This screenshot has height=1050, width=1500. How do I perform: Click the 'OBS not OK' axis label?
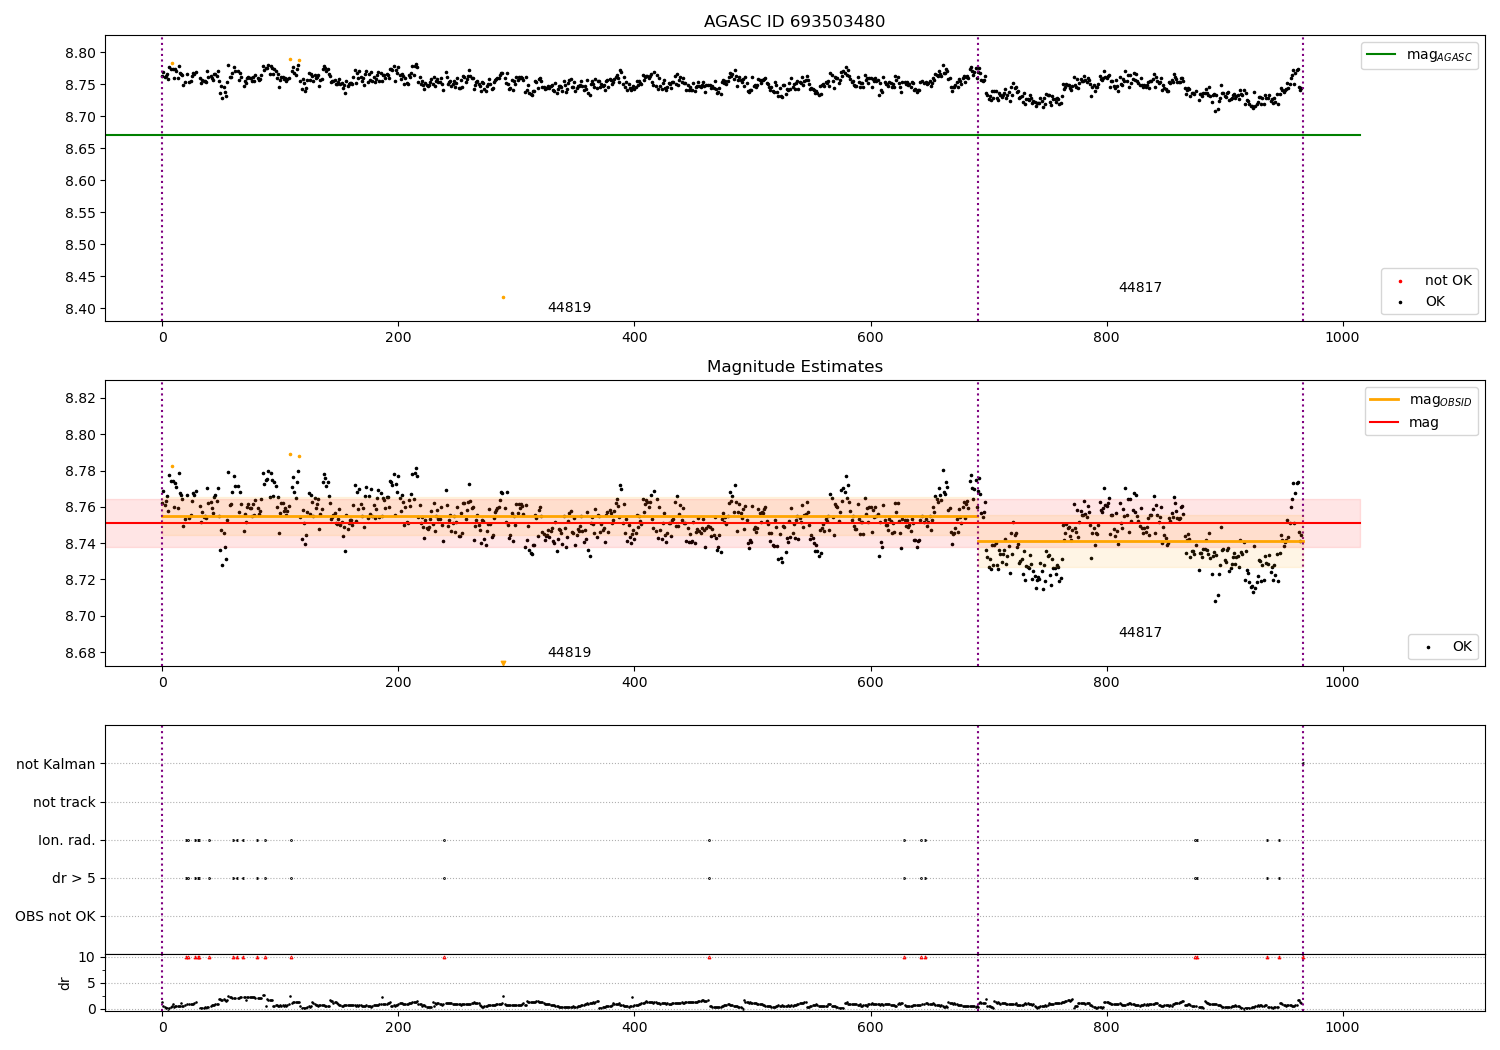click(55, 916)
